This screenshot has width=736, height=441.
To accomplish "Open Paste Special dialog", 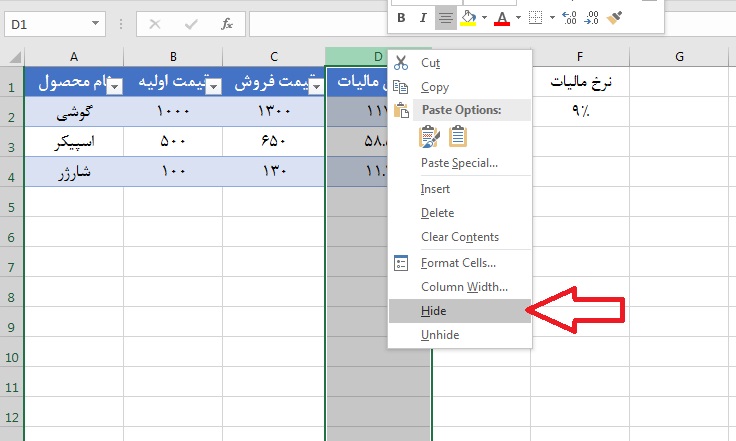I will pyautogui.click(x=460, y=163).
